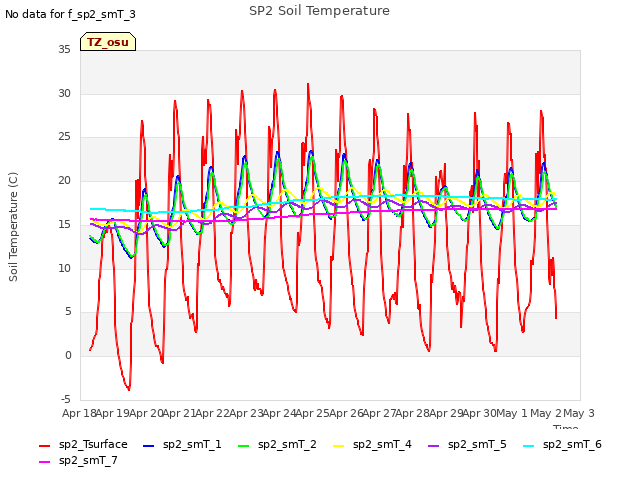Click the yellow sp2_smT_4 legend swatch
Screen dimensions: 640x480
click(x=338, y=446)
